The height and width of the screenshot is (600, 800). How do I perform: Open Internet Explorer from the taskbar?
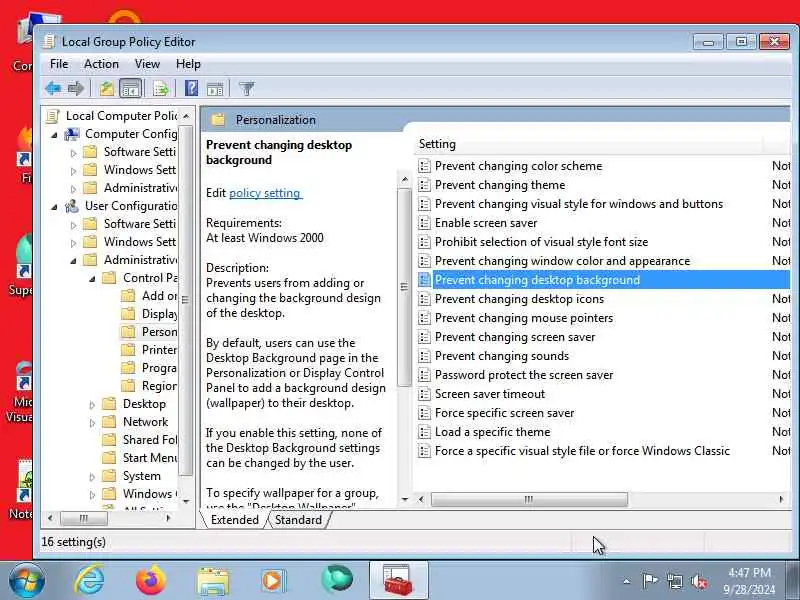(x=90, y=581)
